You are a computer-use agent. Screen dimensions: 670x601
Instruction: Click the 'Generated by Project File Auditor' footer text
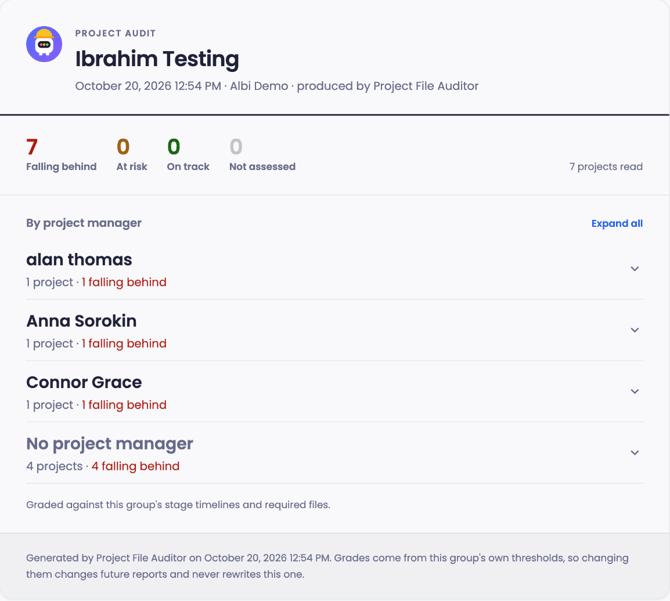click(327, 566)
